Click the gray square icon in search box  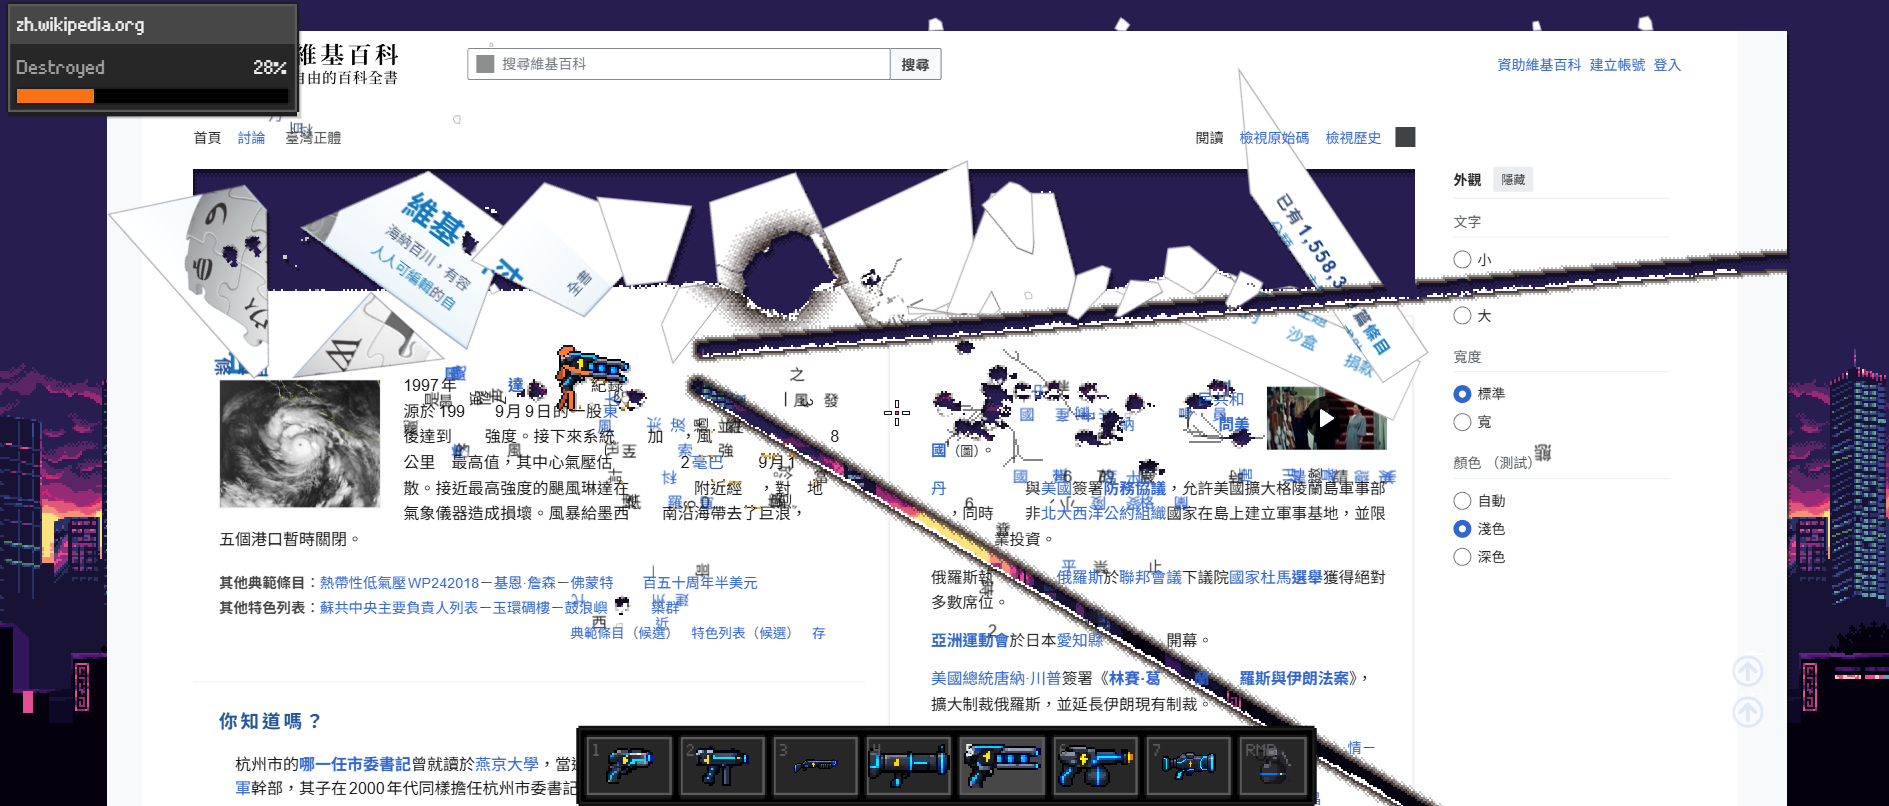485,64
